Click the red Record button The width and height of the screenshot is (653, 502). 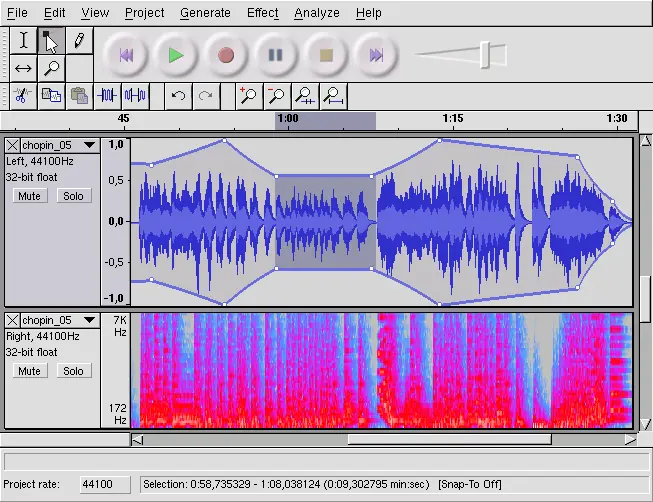coord(226,55)
